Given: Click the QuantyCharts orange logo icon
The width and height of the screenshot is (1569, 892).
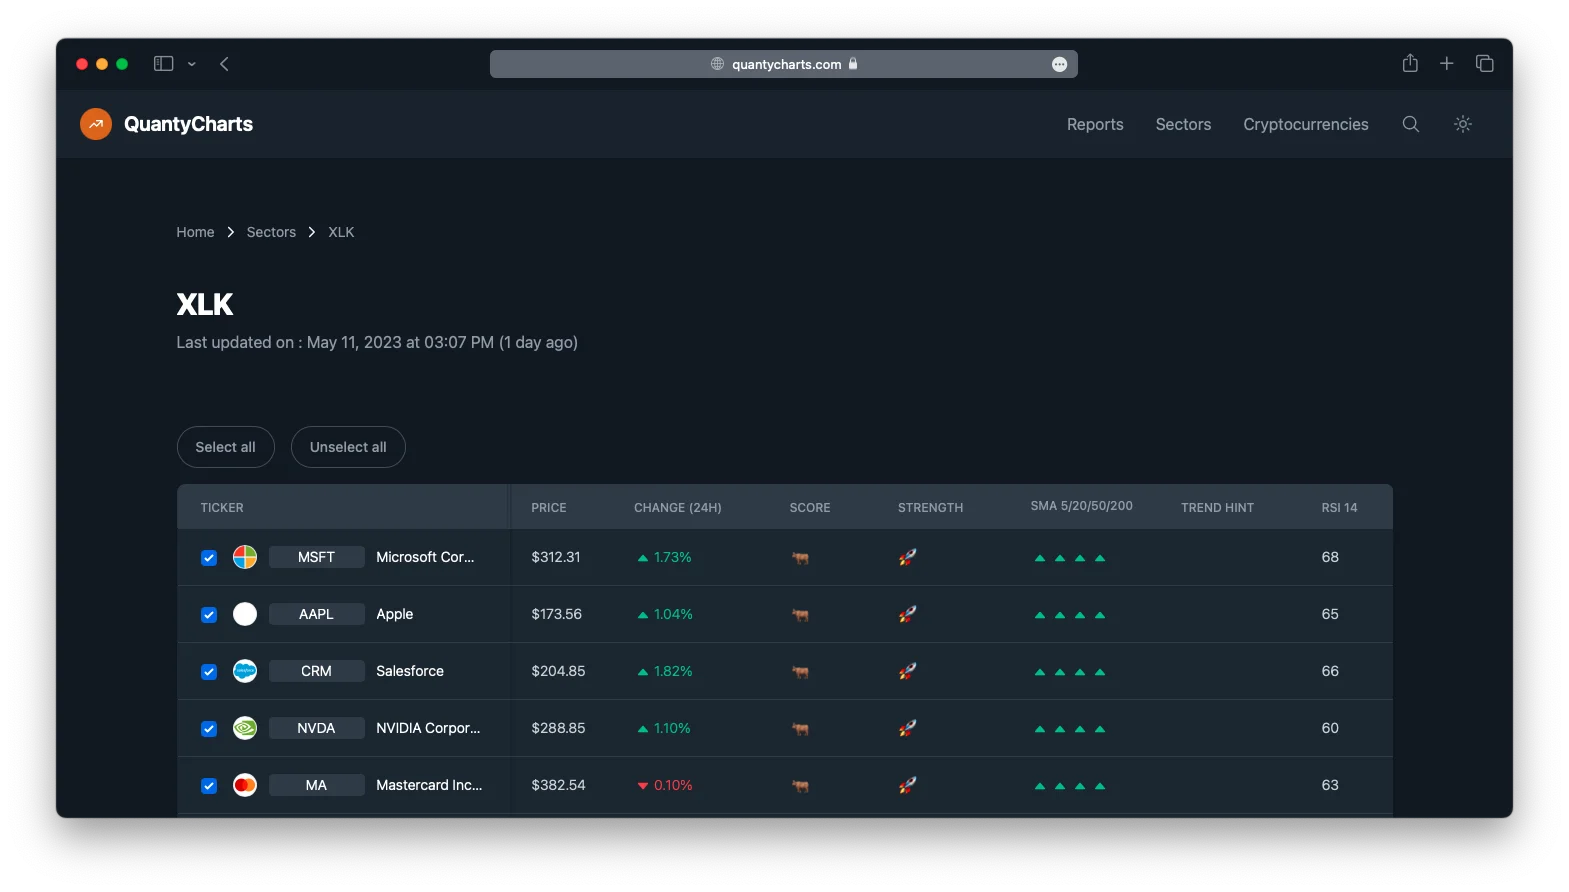Looking at the screenshot, I should tap(96, 124).
